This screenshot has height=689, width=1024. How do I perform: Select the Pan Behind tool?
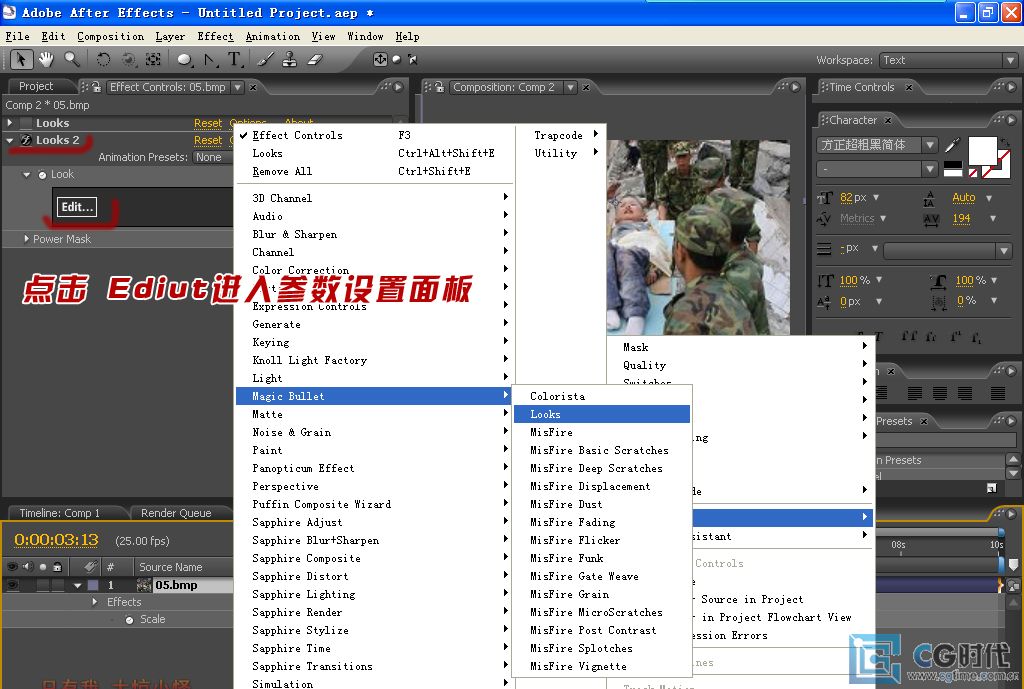point(153,59)
